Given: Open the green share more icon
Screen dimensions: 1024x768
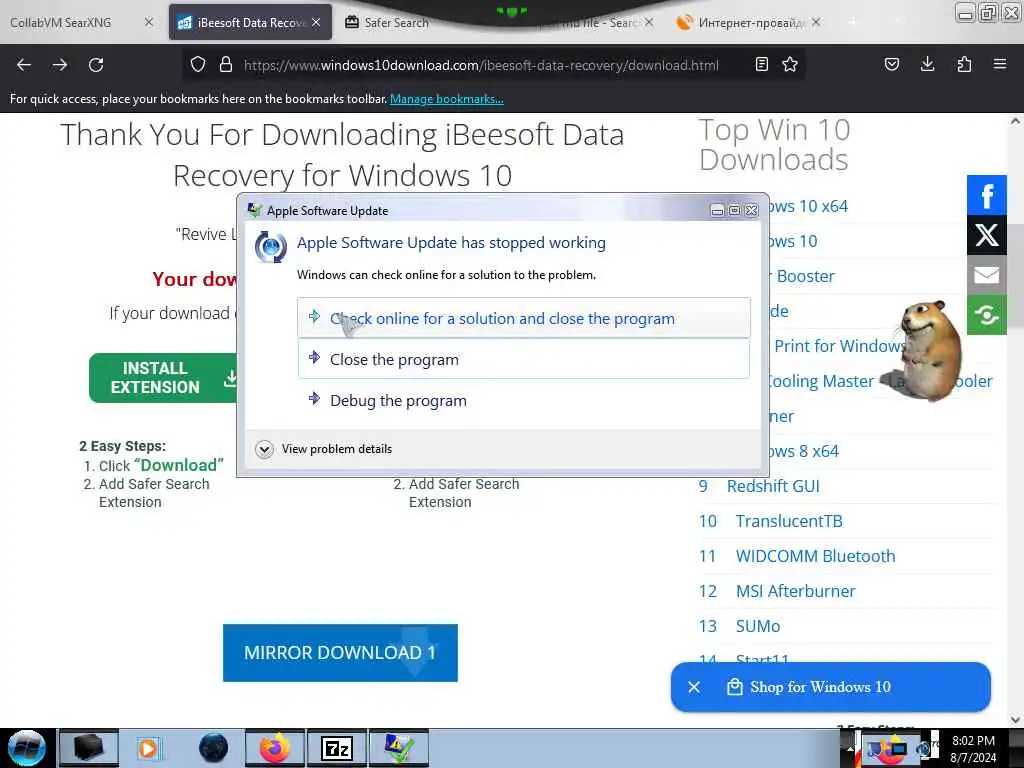Looking at the screenshot, I should [987, 315].
